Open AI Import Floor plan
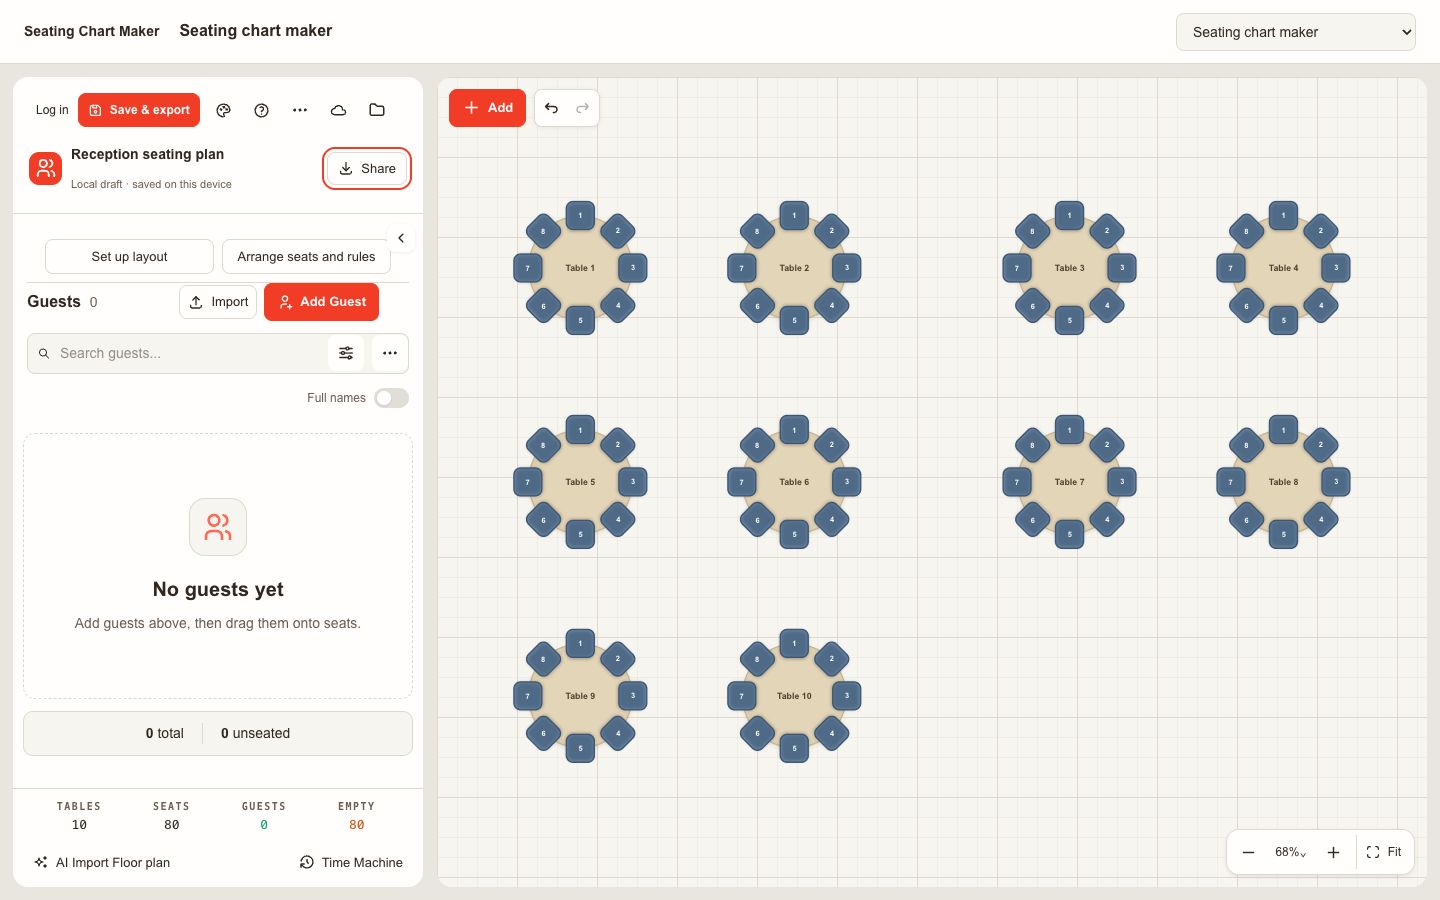 (102, 862)
